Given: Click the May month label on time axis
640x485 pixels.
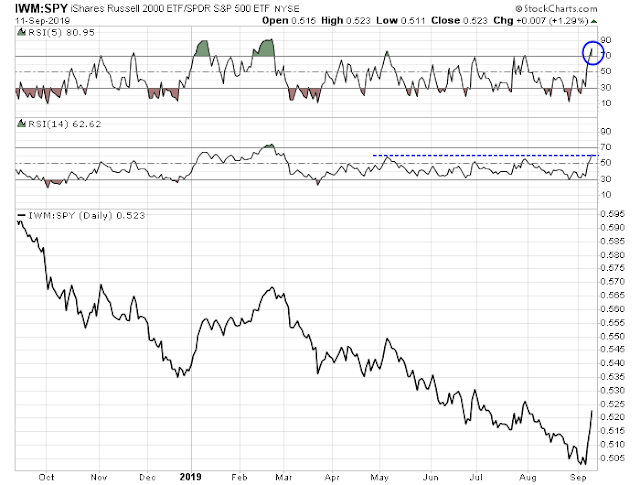Looking at the screenshot, I should (x=380, y=477).
